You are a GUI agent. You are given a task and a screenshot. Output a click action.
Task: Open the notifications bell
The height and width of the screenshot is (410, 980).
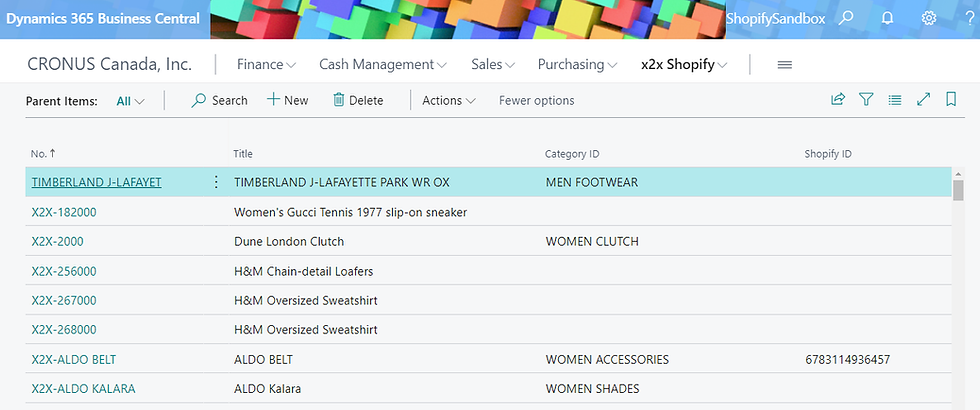(887, 18)
